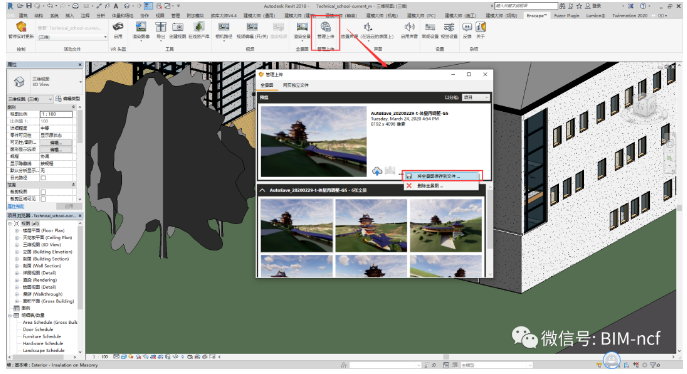Select Furniture Schedule in project browser

[42, 336]
